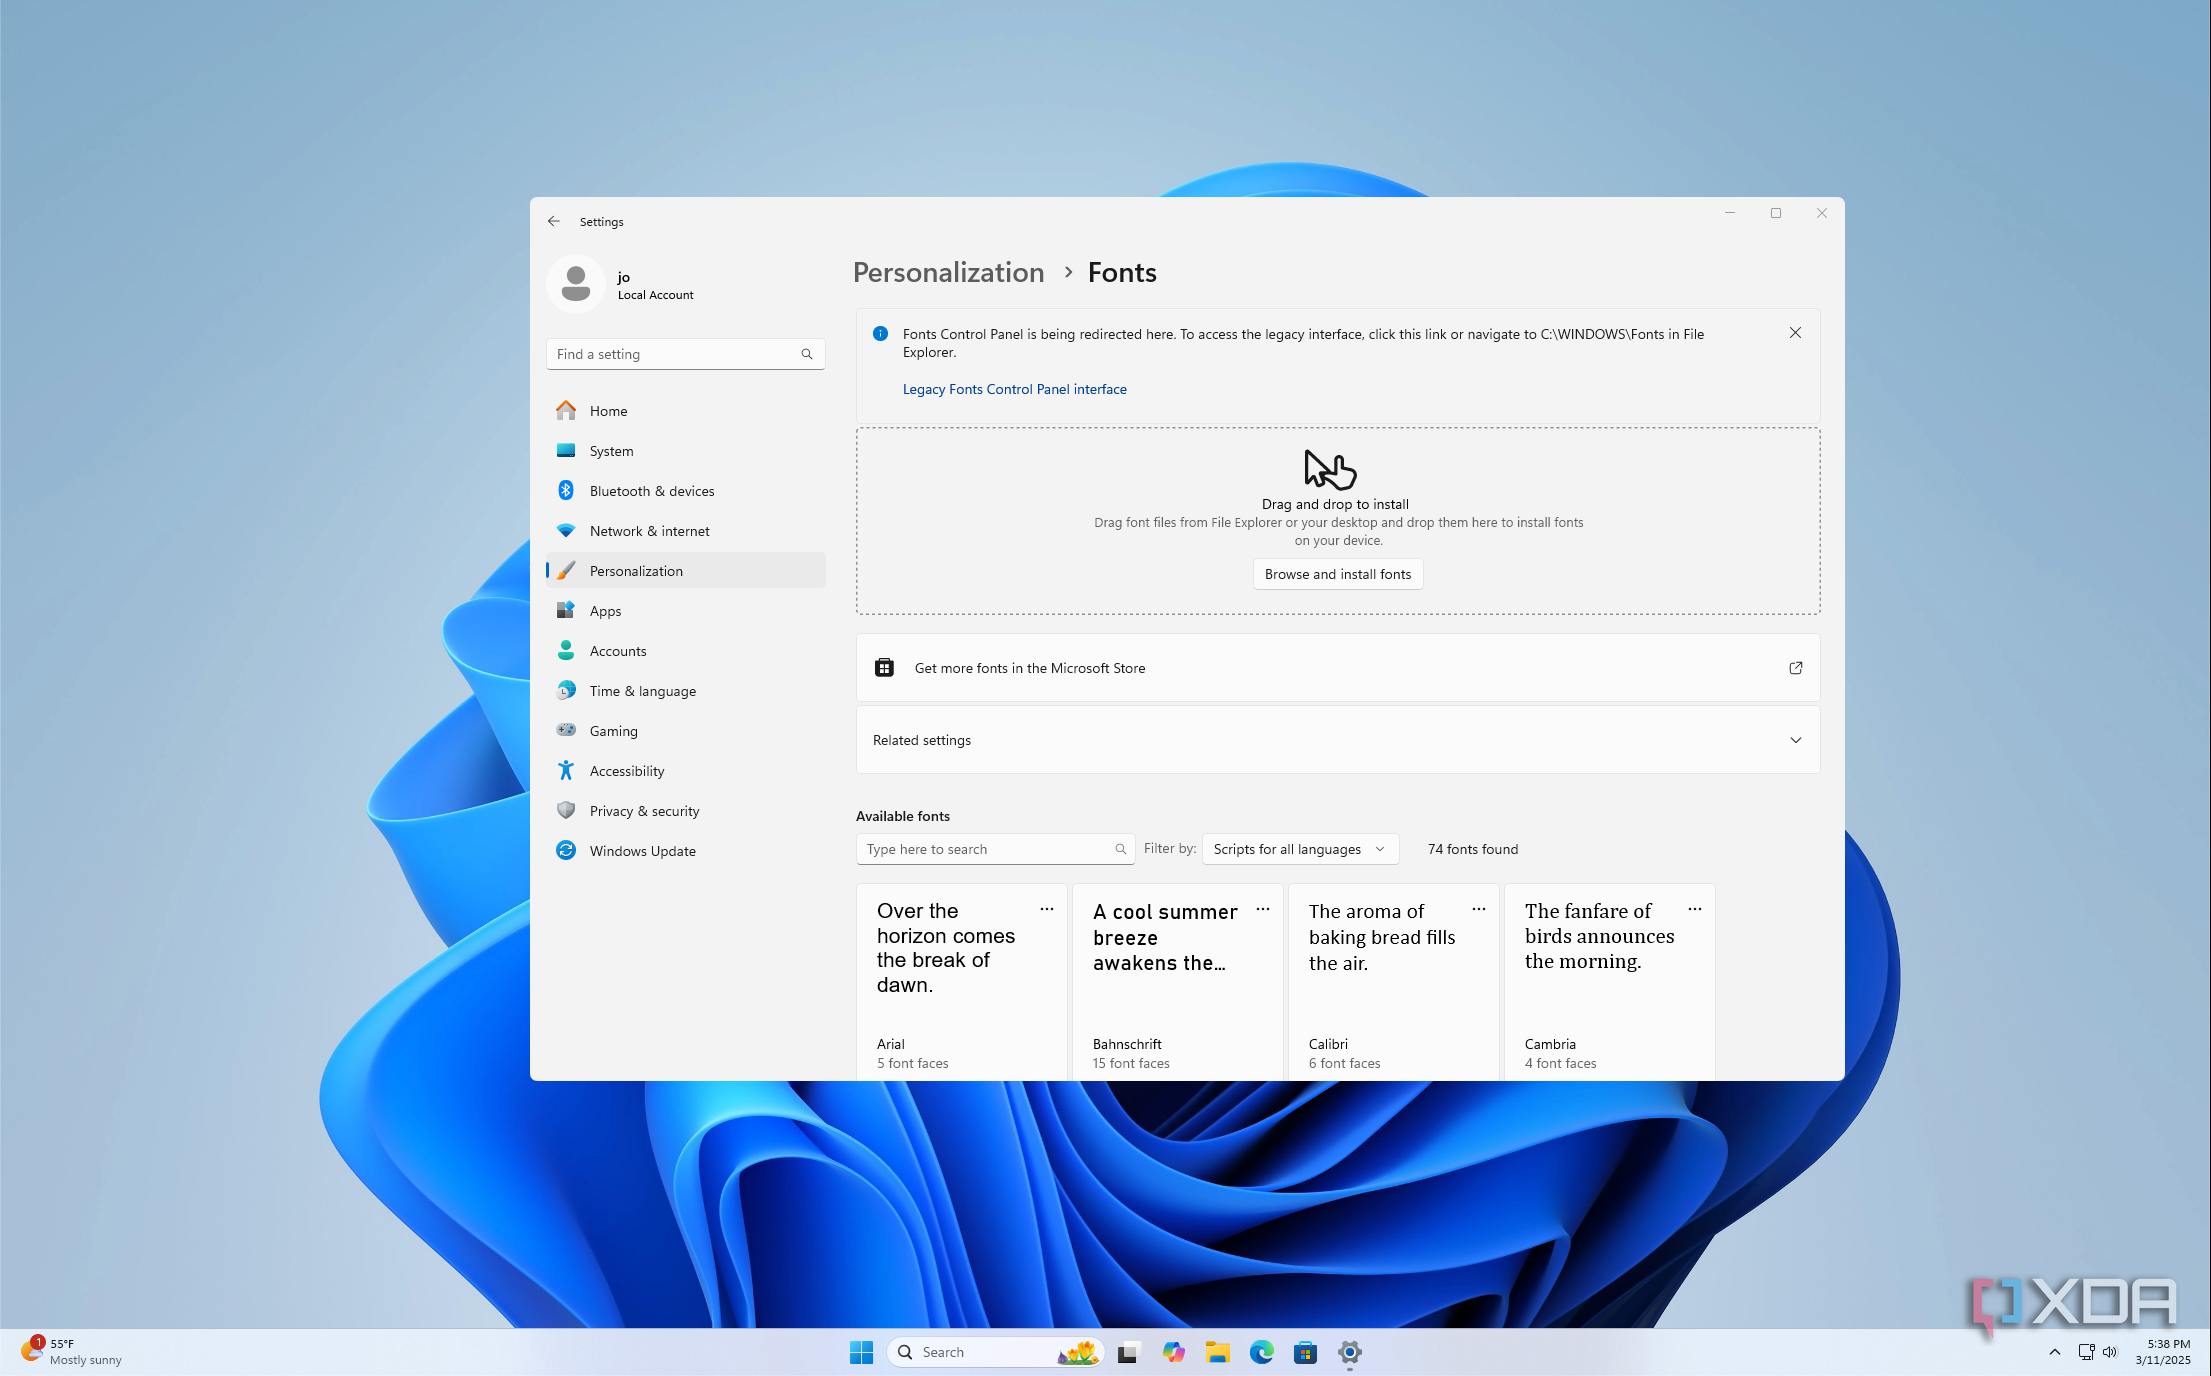Image resolution: width=2211 pixels, height=1376 pixels.
Task: Open the external link icon for Microsoft Store fonts
Action: click(1795, 668)
